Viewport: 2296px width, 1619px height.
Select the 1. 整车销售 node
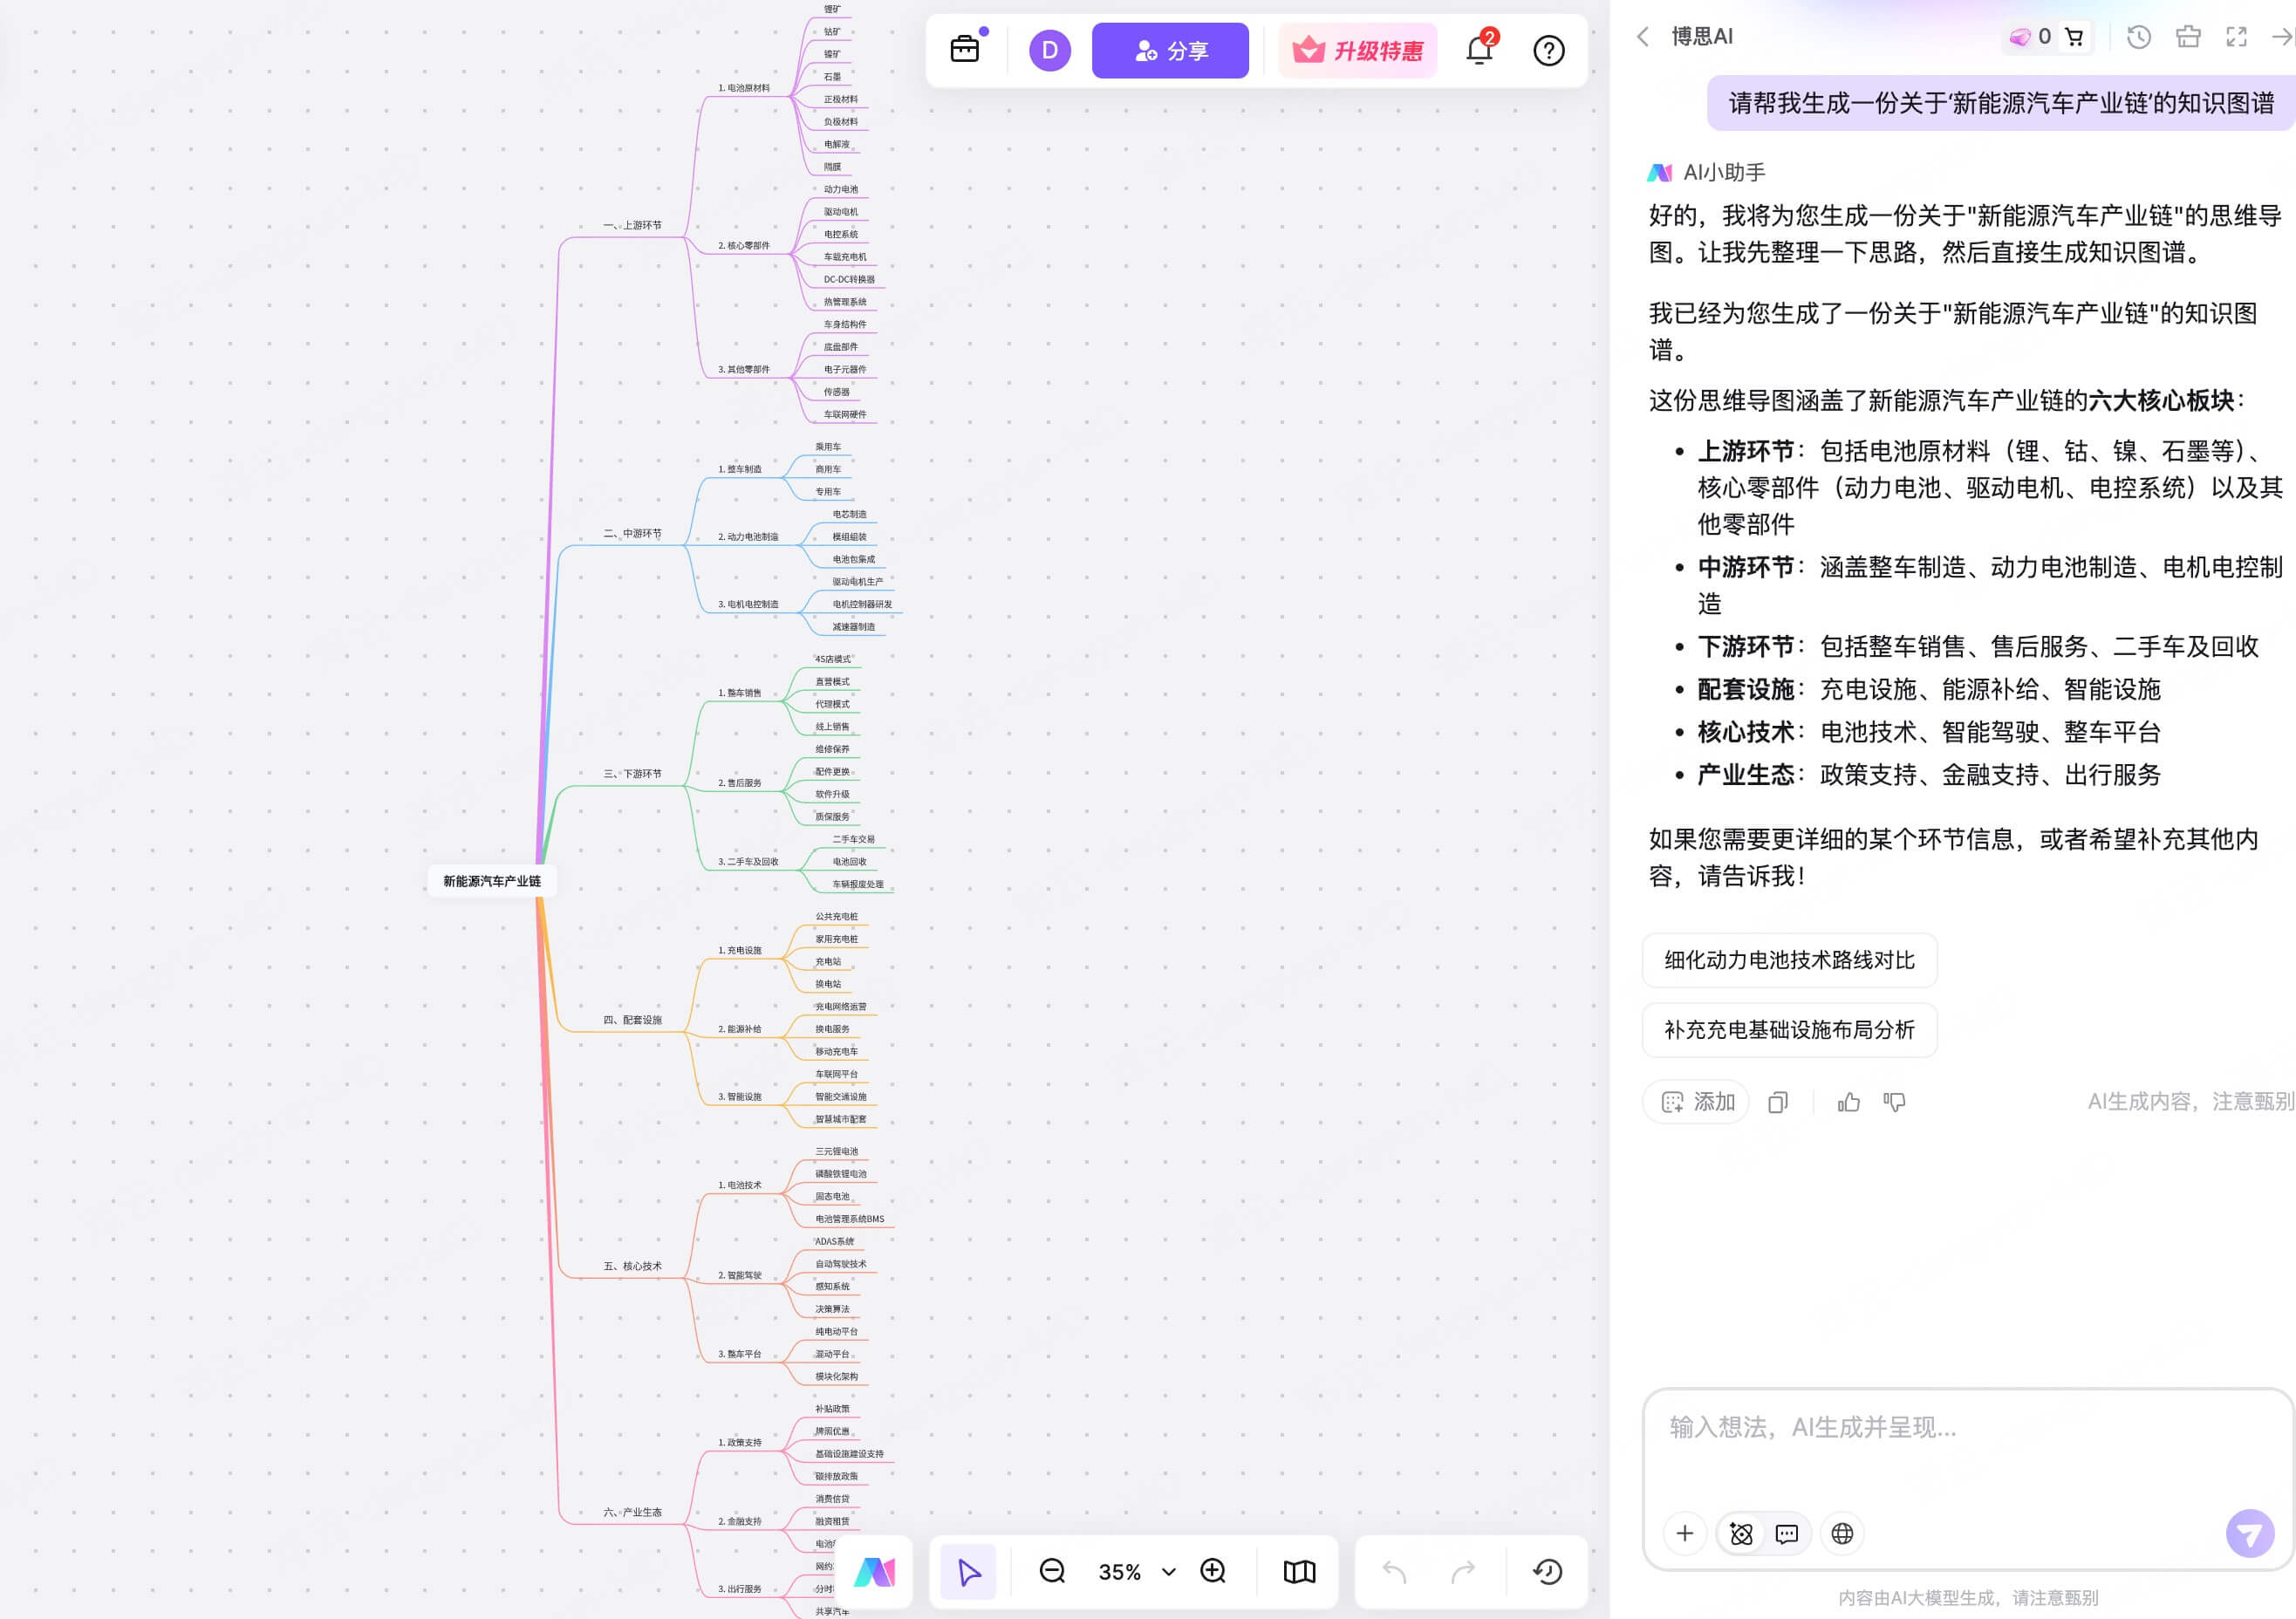pyautogui.click(x=740, y=693)
